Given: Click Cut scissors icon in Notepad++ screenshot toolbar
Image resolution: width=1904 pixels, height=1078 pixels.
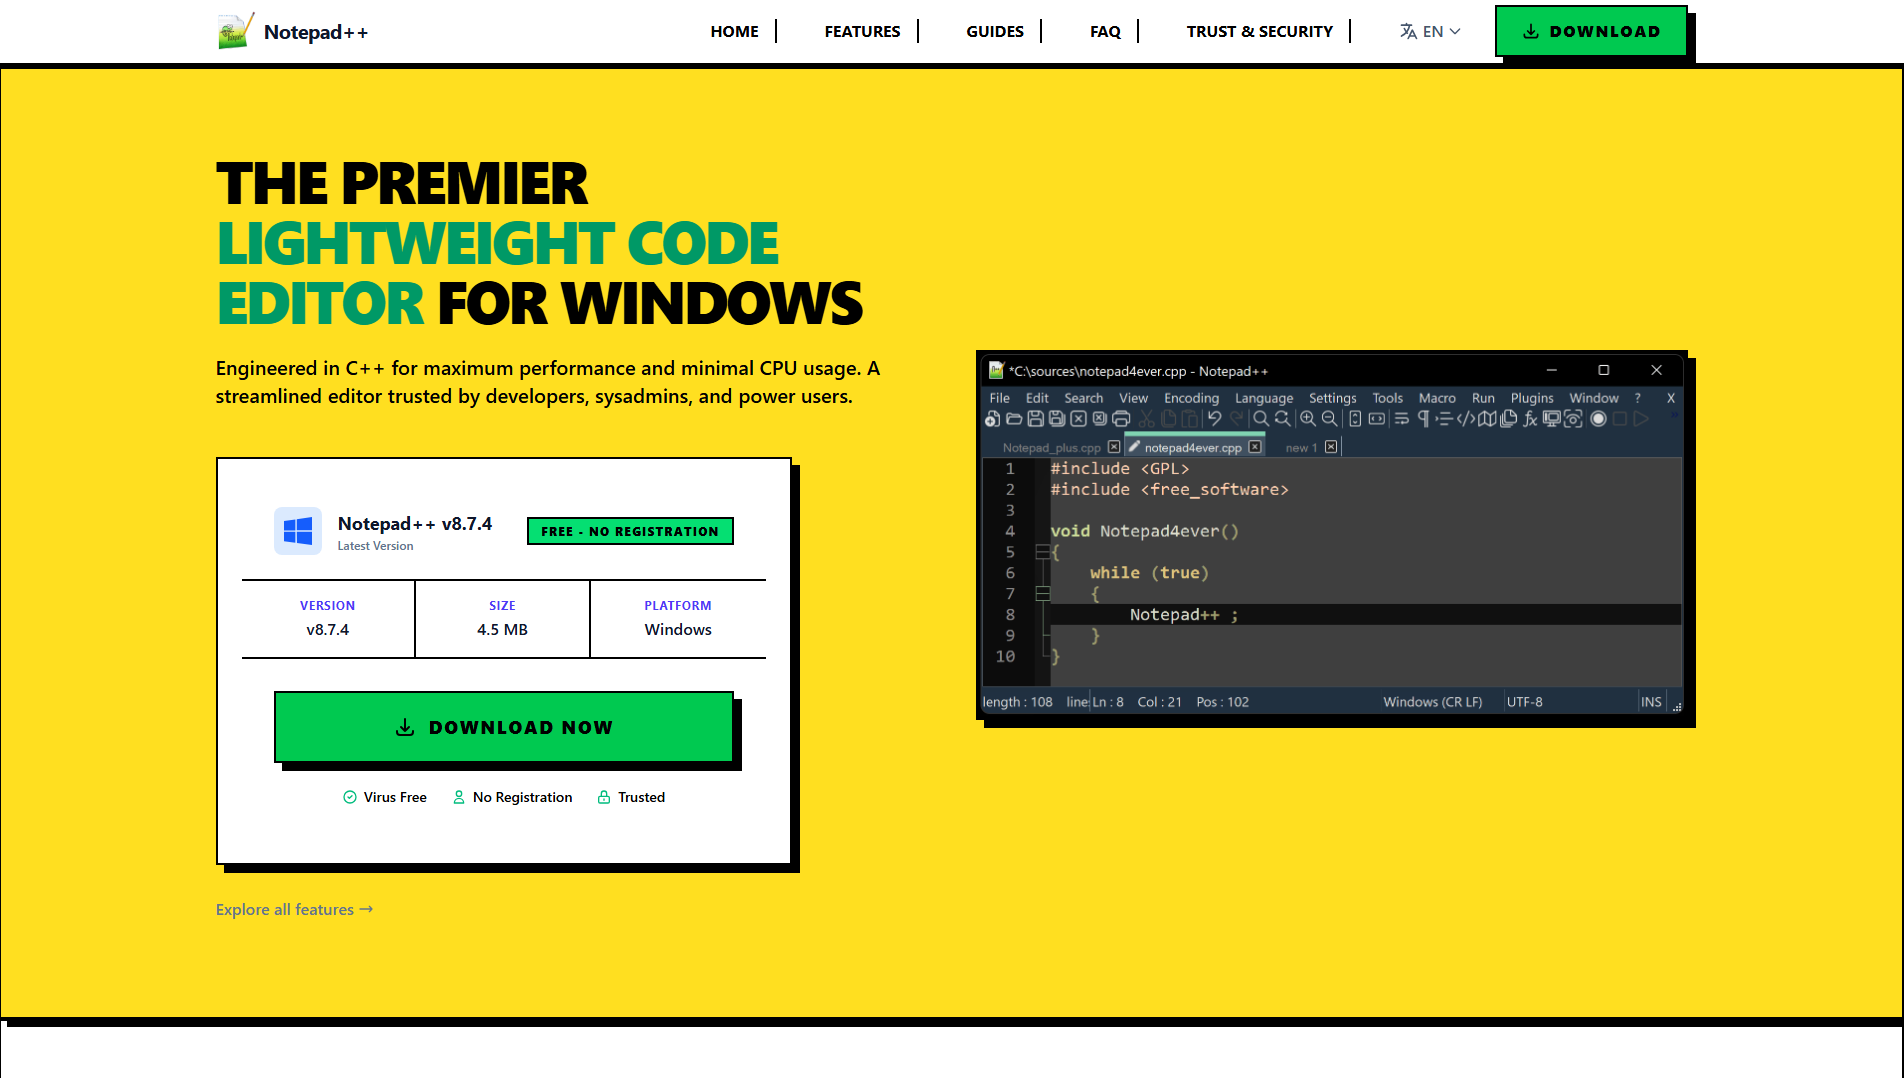Looking at the screenshot, I should [1147, 419].
